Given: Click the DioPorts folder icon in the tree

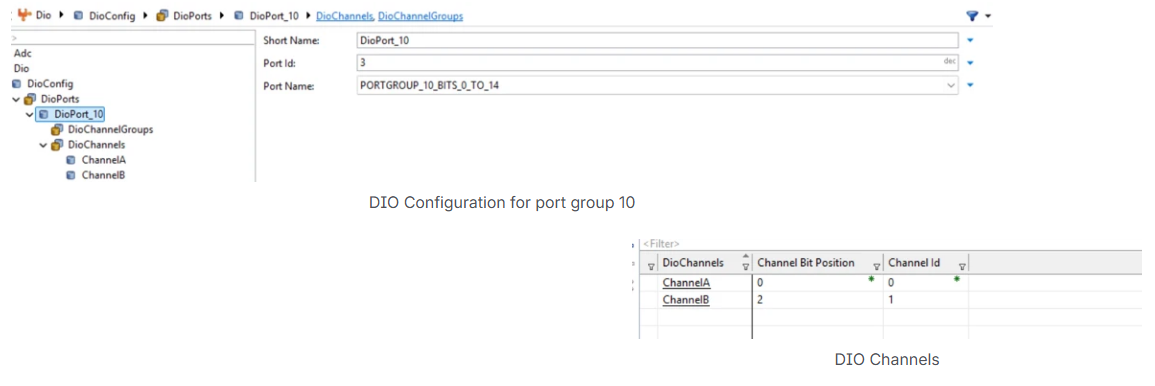Looking at the screenshot, I should click(31, 99).
